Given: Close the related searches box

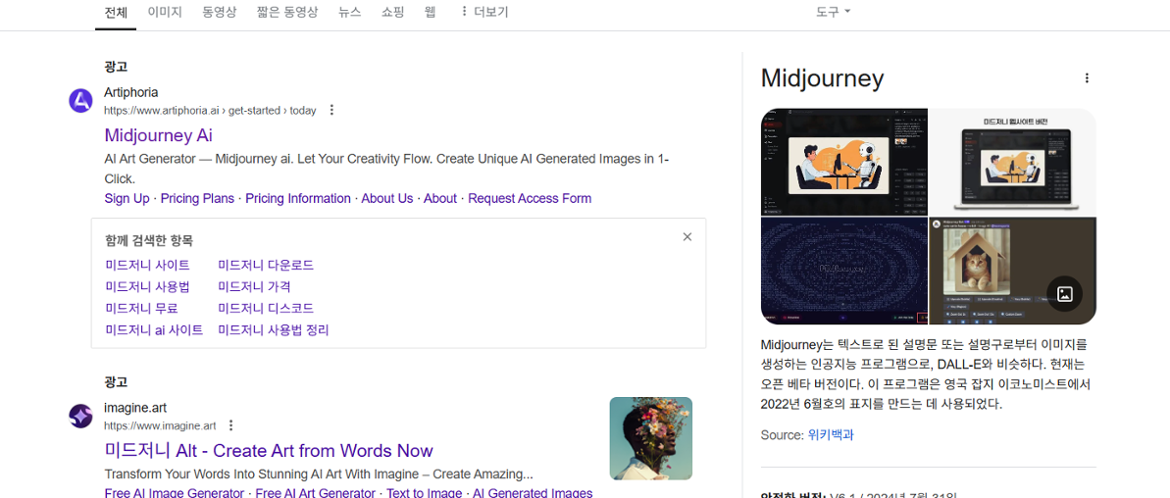Looking at the screenshot, I should click(687, 237).
